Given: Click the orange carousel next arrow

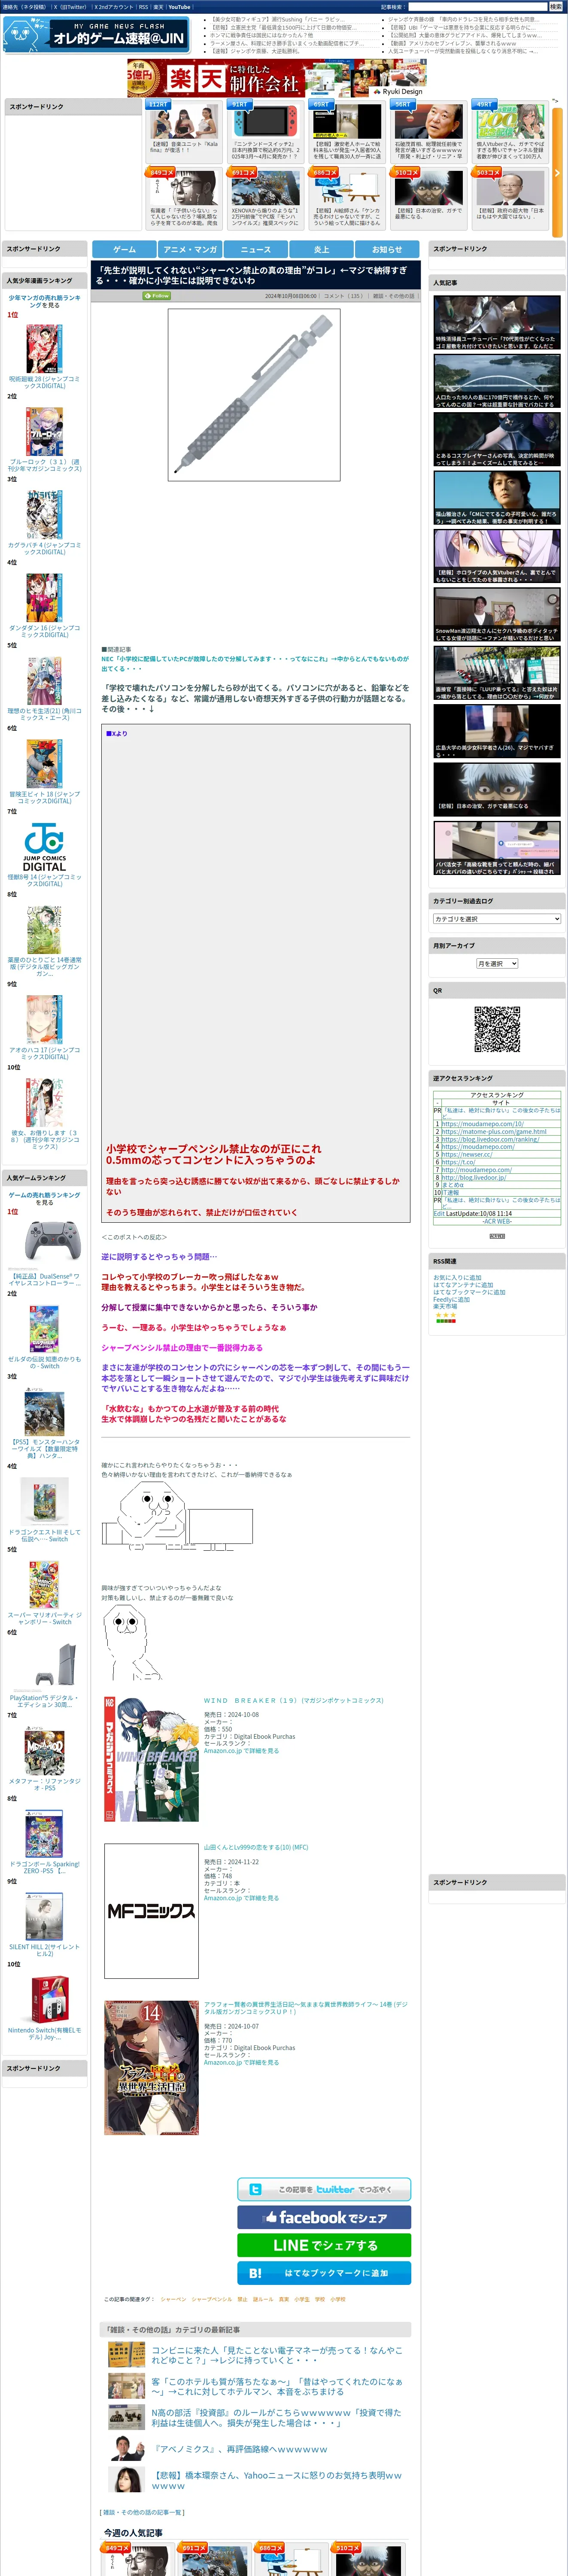Looking at the screenshot, I should [557, 172].
